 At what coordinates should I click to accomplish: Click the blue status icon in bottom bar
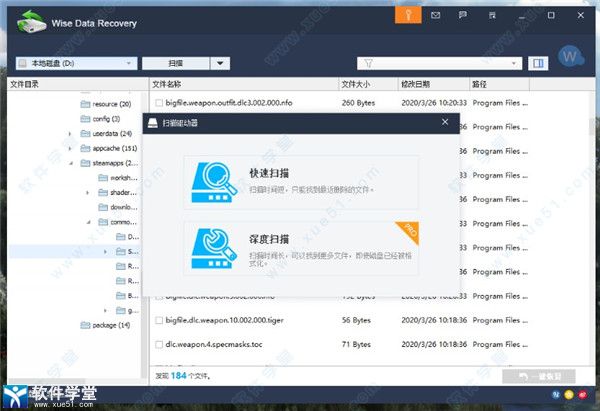556,395
